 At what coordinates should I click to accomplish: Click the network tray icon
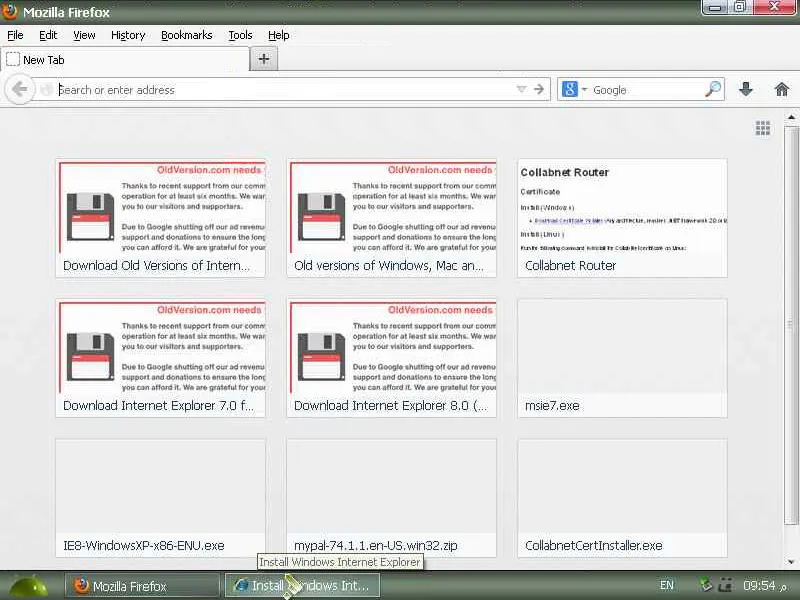click(725, 585)
